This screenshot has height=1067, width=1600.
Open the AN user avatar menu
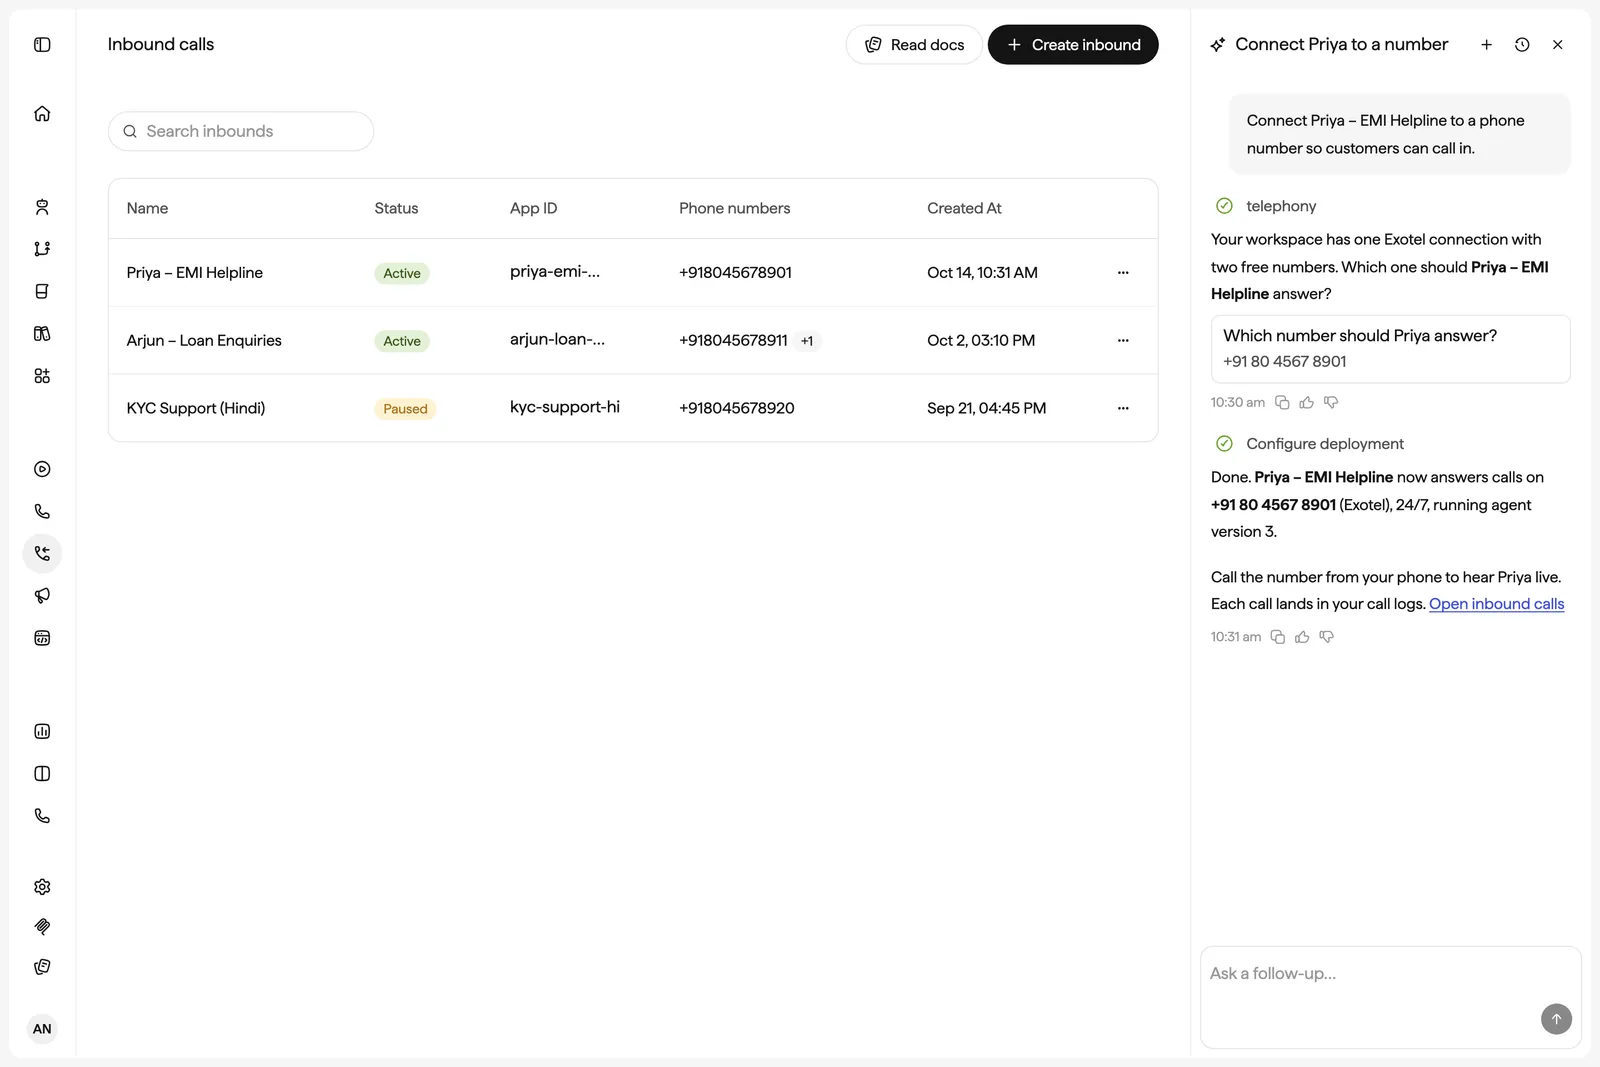point(42,1028)
